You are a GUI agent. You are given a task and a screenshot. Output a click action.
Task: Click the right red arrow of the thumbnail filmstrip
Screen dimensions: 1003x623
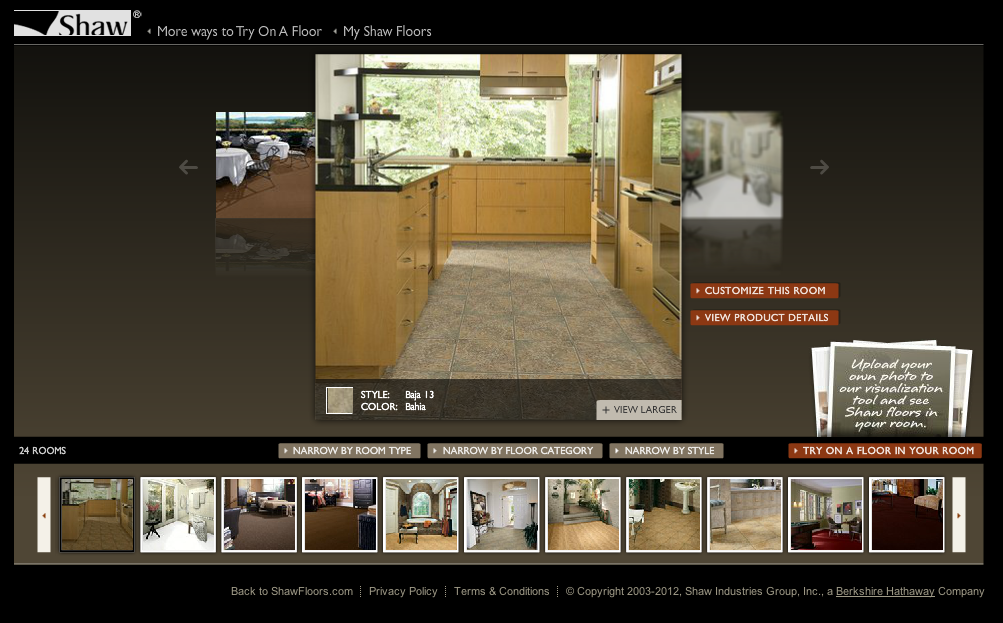tap(961, 514)
